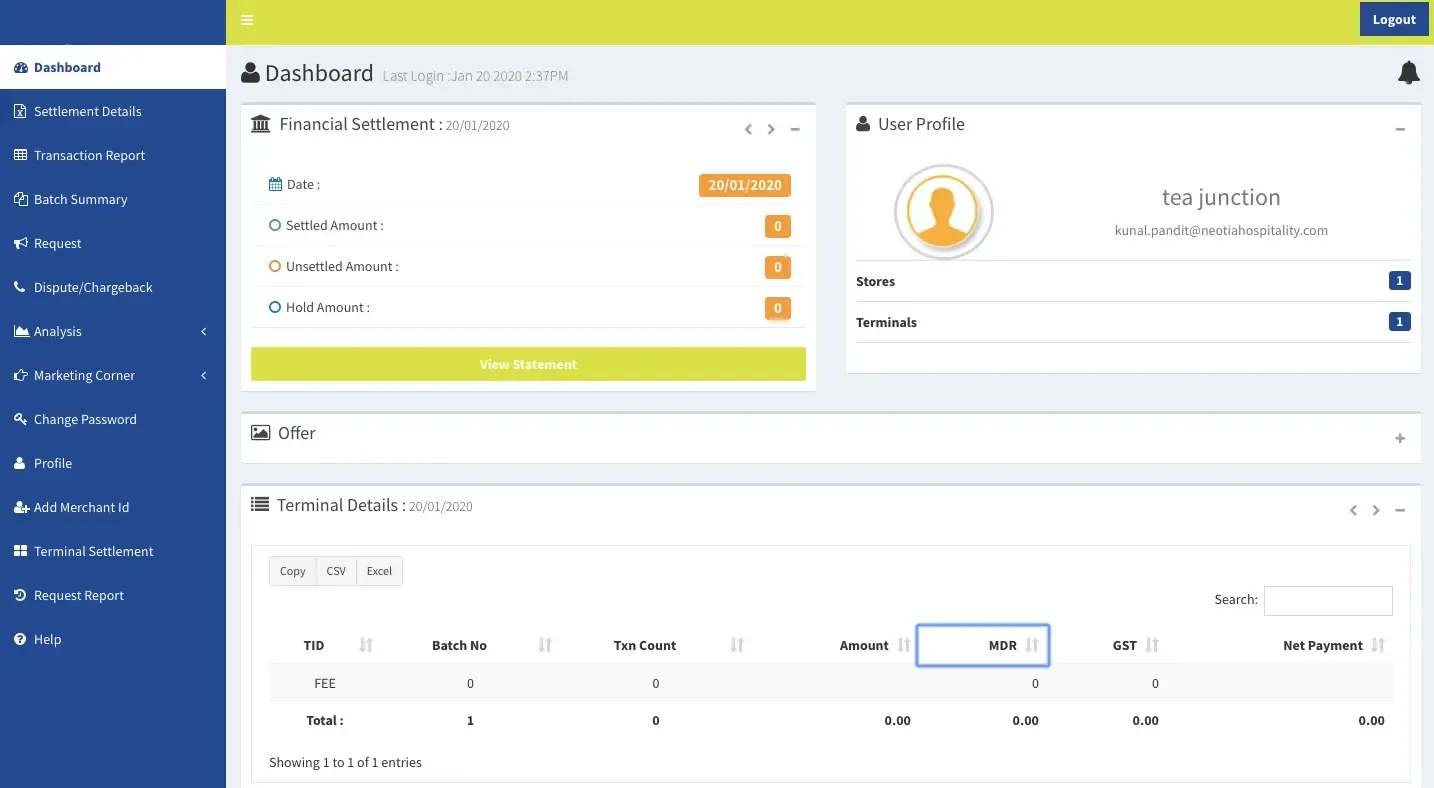Go to next Terminal Details date arrow
Viewport: 1434px width, 788px height.
[x=1376, y=511]
